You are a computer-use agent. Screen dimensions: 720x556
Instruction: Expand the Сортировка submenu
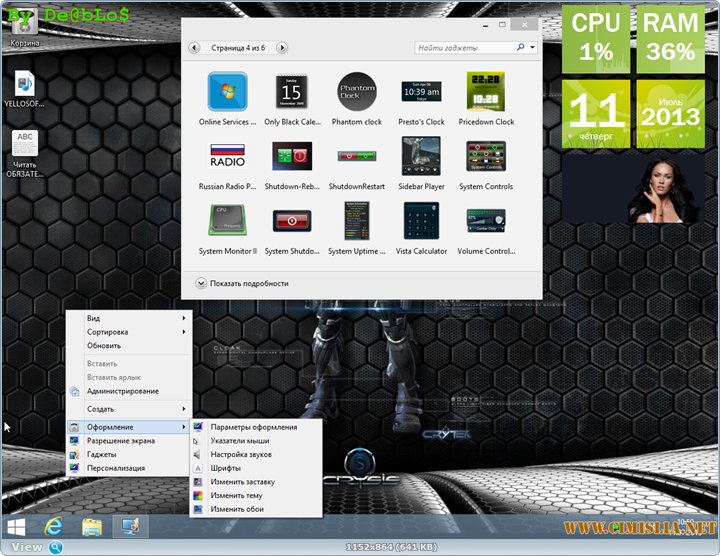click(128, 332)
